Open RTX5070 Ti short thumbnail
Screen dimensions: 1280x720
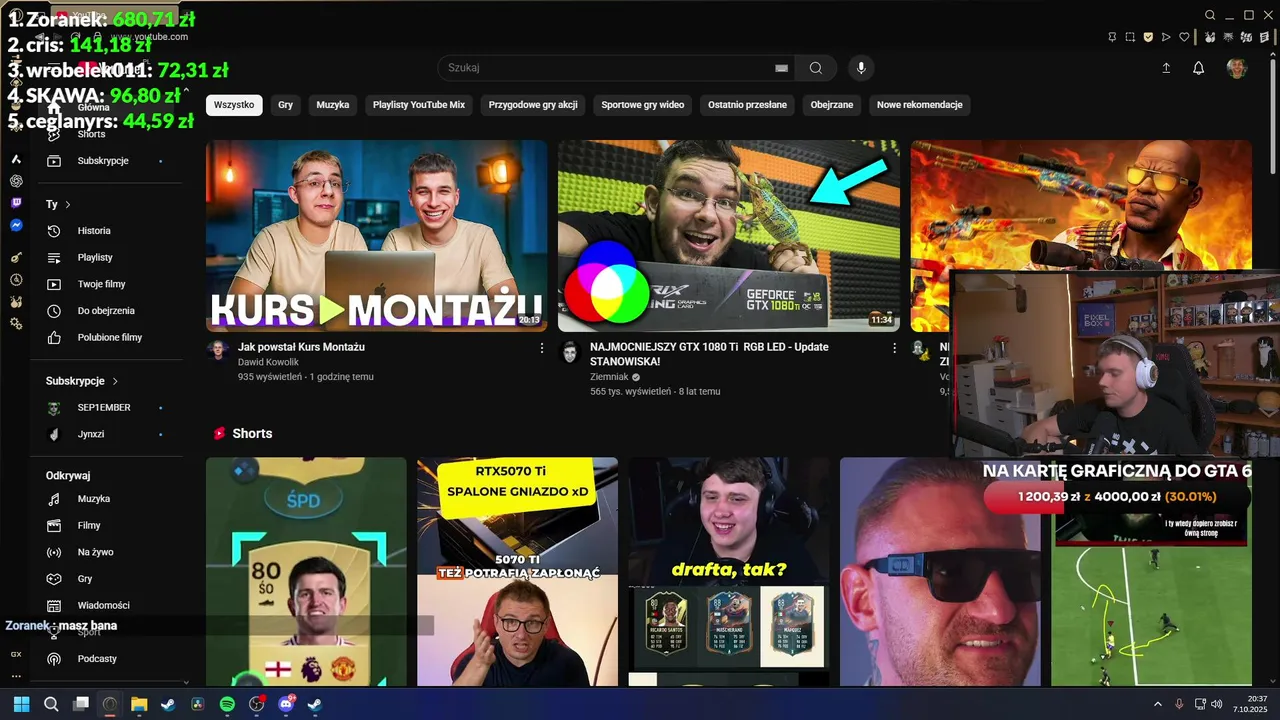[518, 572]
